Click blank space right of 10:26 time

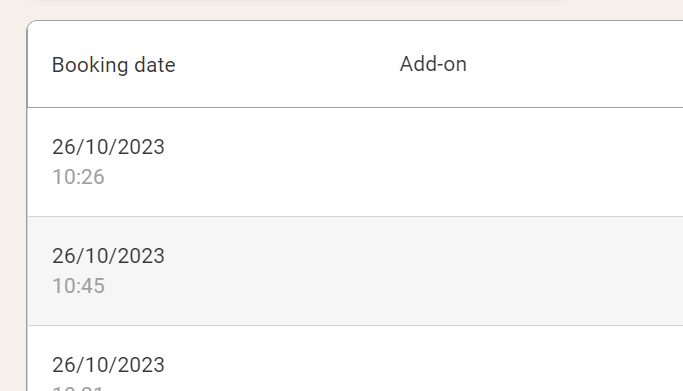[x=248, y=177]
